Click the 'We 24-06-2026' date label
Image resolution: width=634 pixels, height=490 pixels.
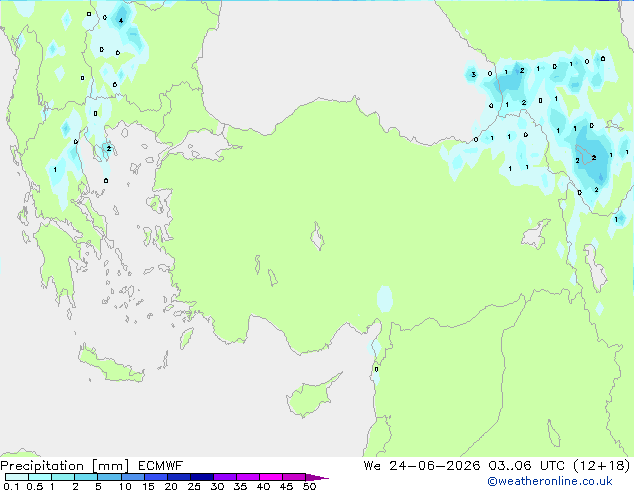tap(422, 466)
